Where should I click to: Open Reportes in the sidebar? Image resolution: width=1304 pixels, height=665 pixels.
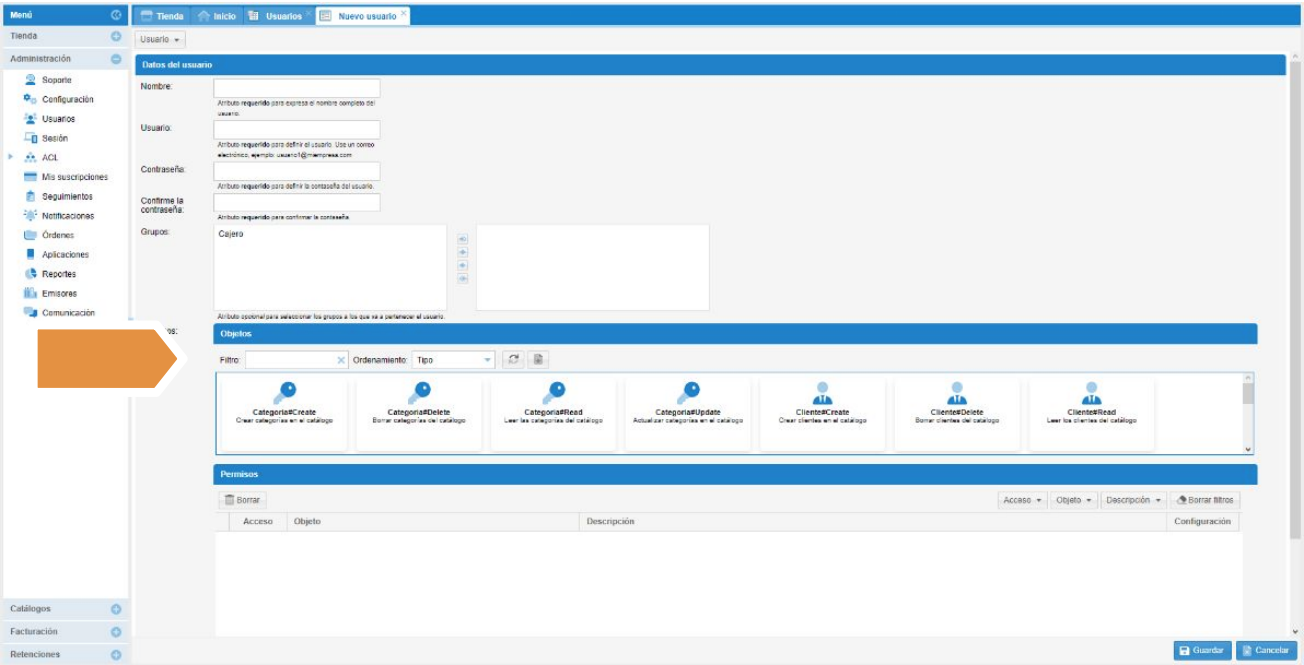tap(58, 274)
